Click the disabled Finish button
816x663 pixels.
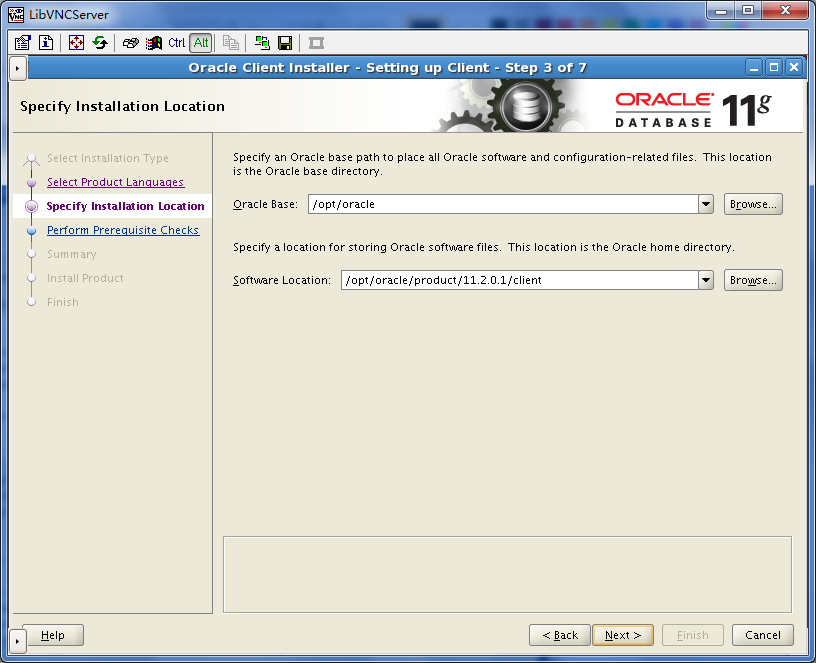693,635
